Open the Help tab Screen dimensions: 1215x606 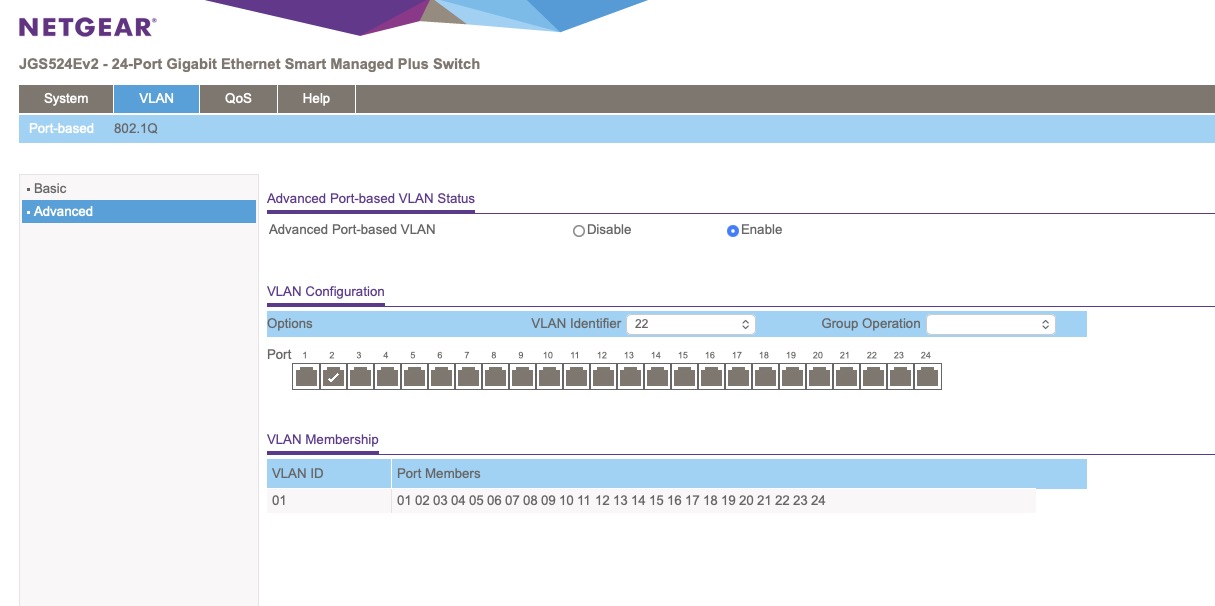(316, 99)
